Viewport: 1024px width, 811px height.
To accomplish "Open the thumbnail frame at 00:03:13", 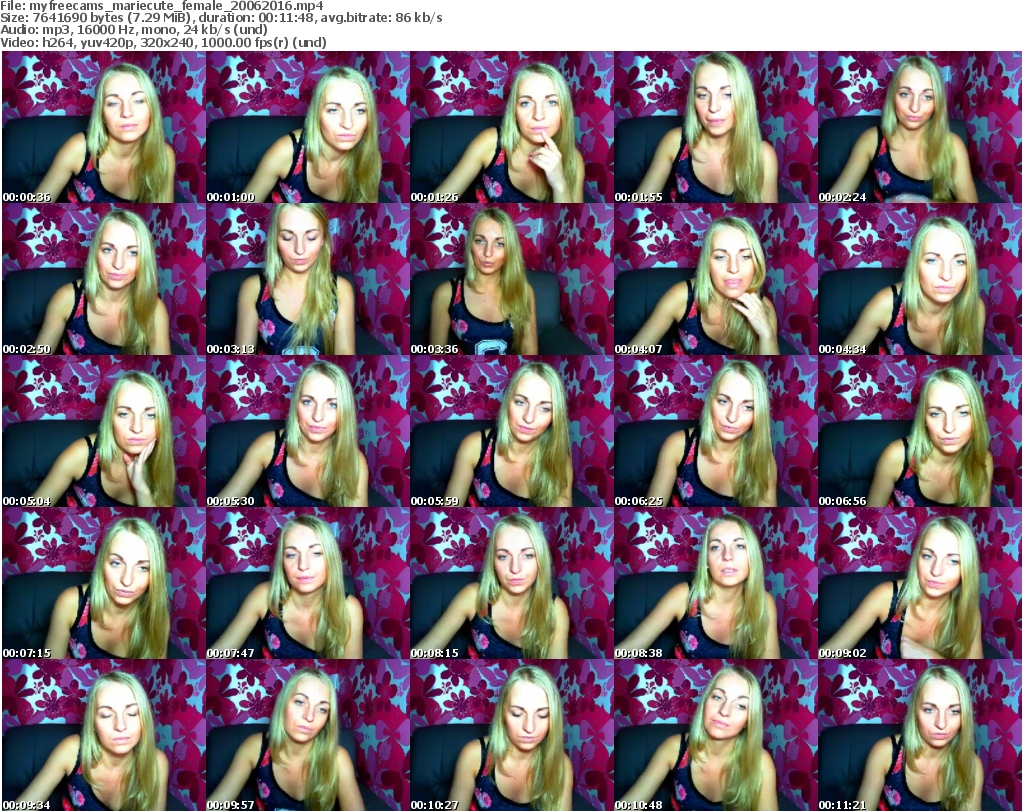I will [x=308, y=279].
